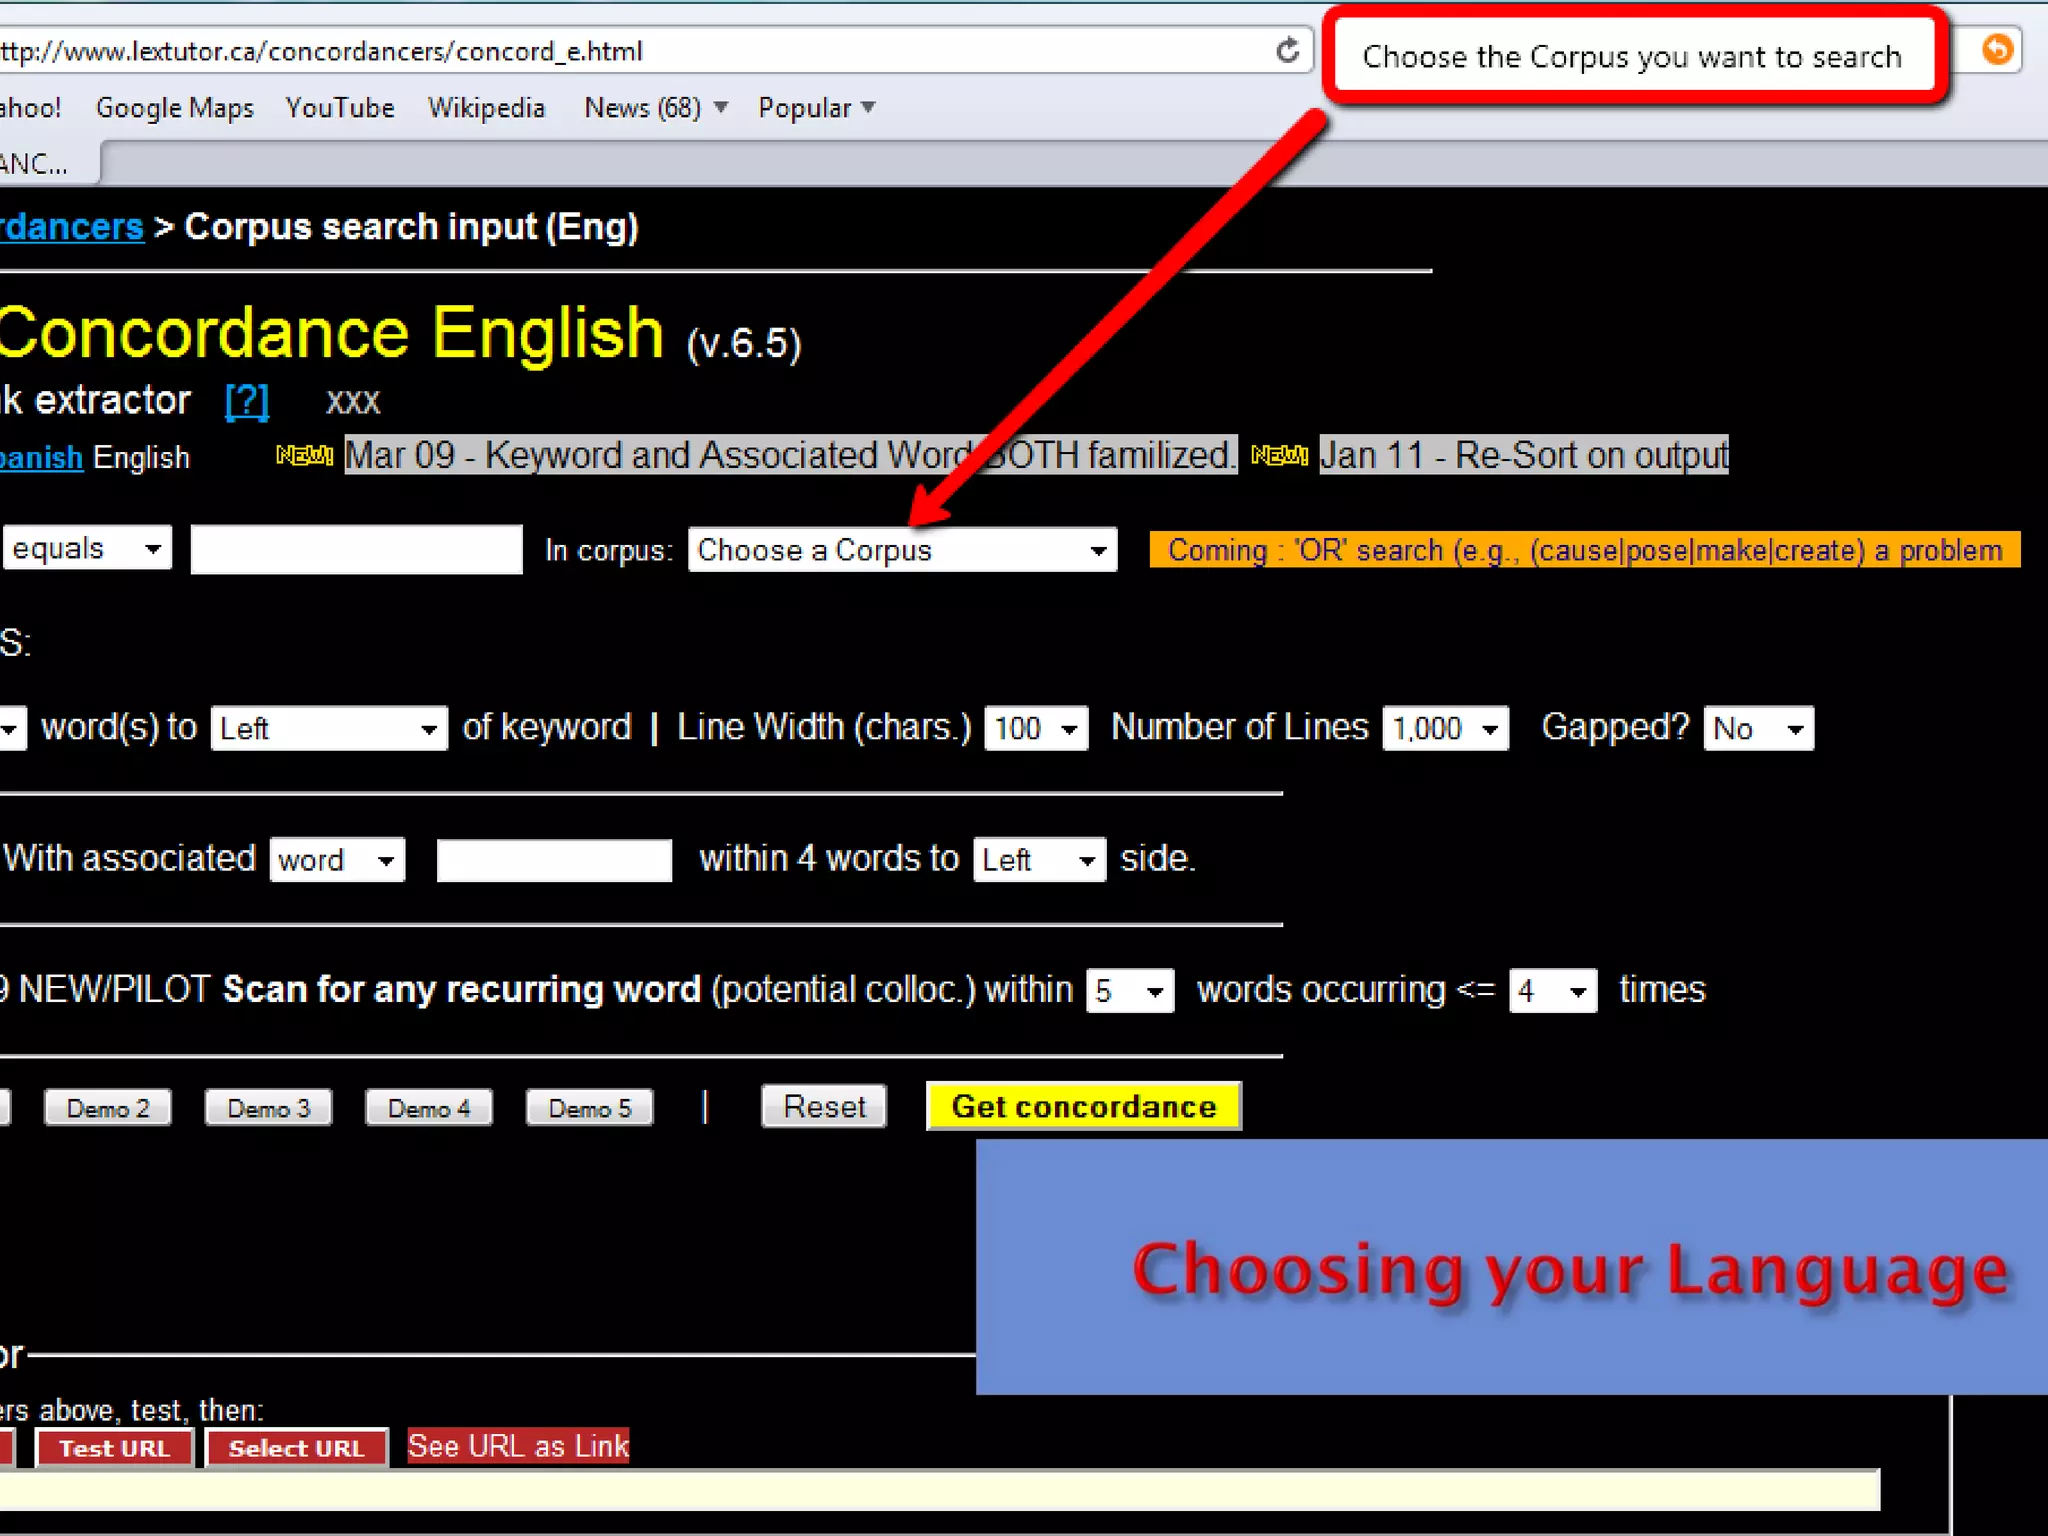The height and width of the screenshot is (1536, 2048).
Task: Click the [?] help link
Action: [246, 401]
